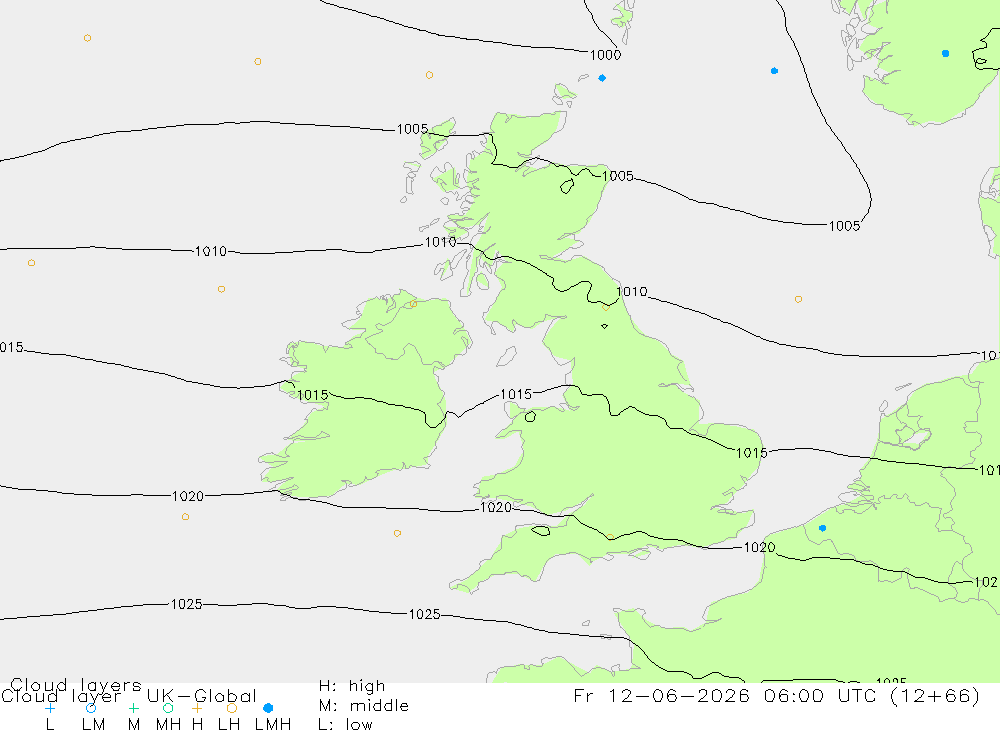Click the 1010 label on England's northeast coast

(x=632, y=292)
